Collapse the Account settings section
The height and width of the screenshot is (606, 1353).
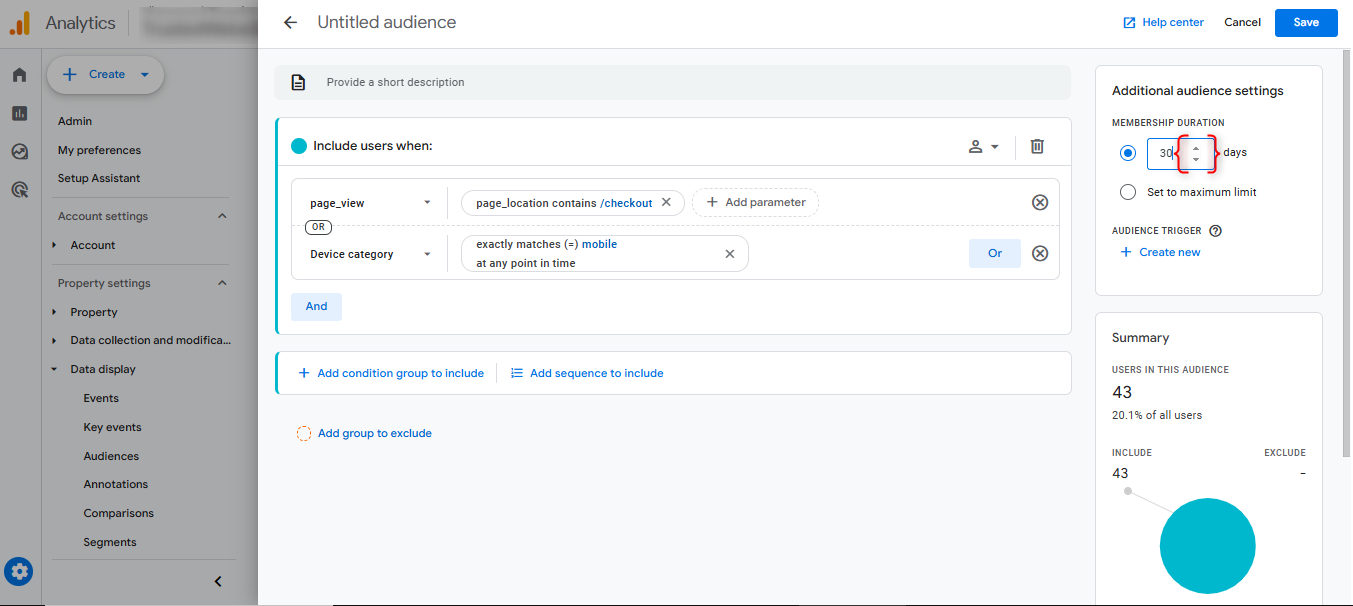tap(222, 216)
